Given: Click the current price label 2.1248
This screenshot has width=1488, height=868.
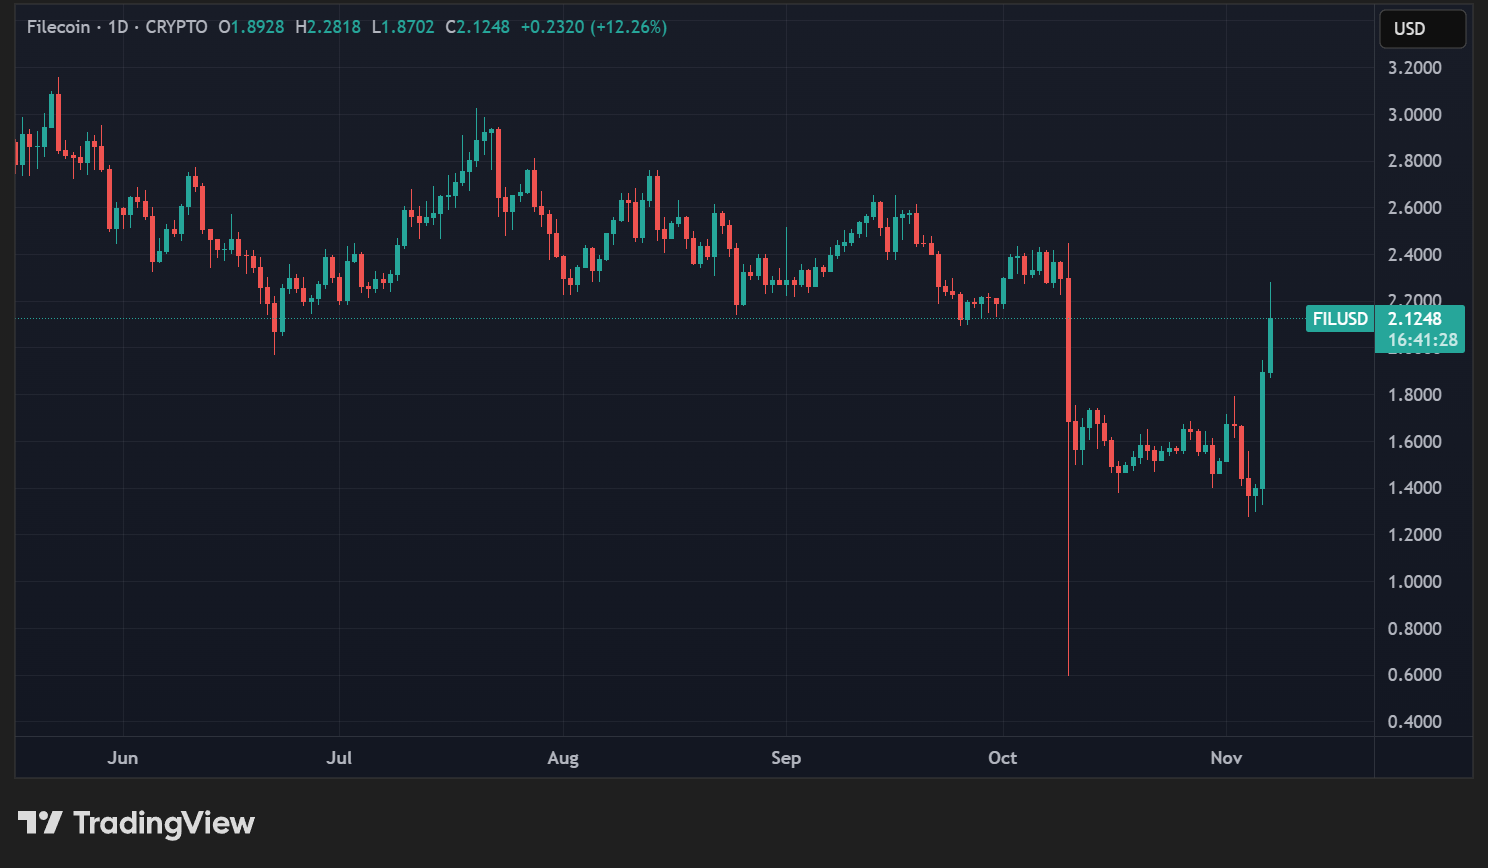Looking at the screenshot, I should point(1414,319).
